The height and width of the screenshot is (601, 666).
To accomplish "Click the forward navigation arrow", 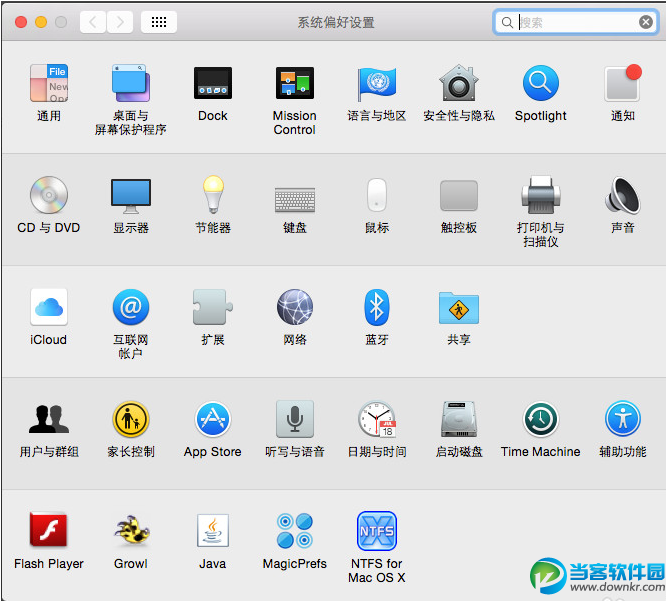I will coord(120,22).
